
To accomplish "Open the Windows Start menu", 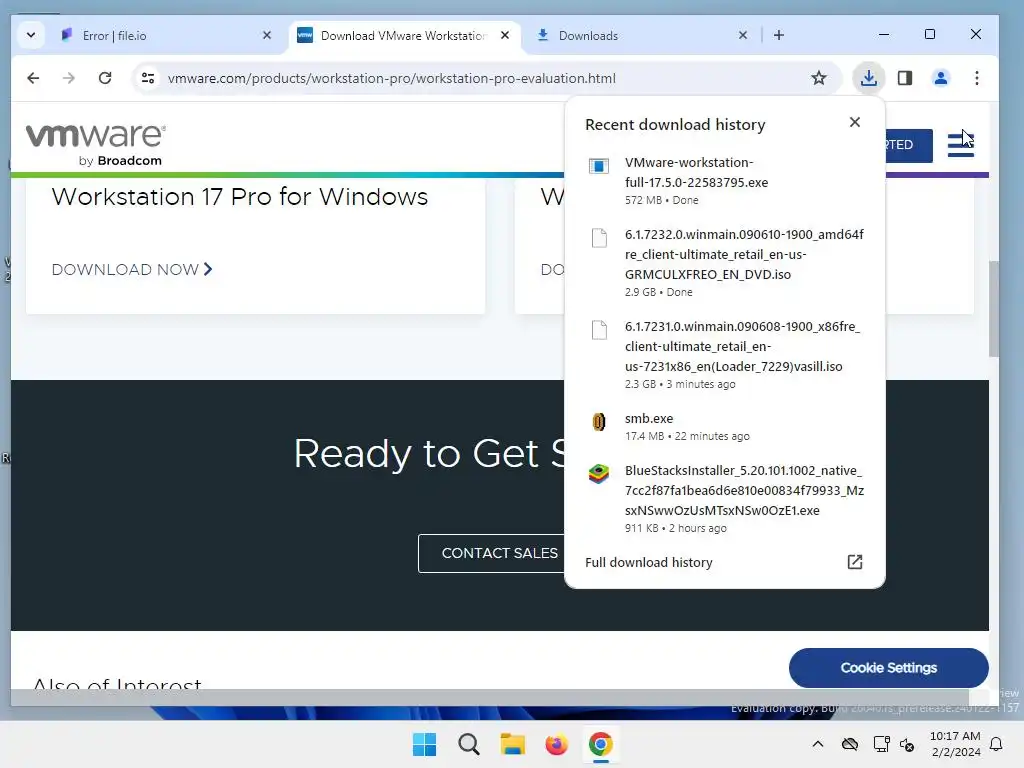I will click(x=424, y=744).
